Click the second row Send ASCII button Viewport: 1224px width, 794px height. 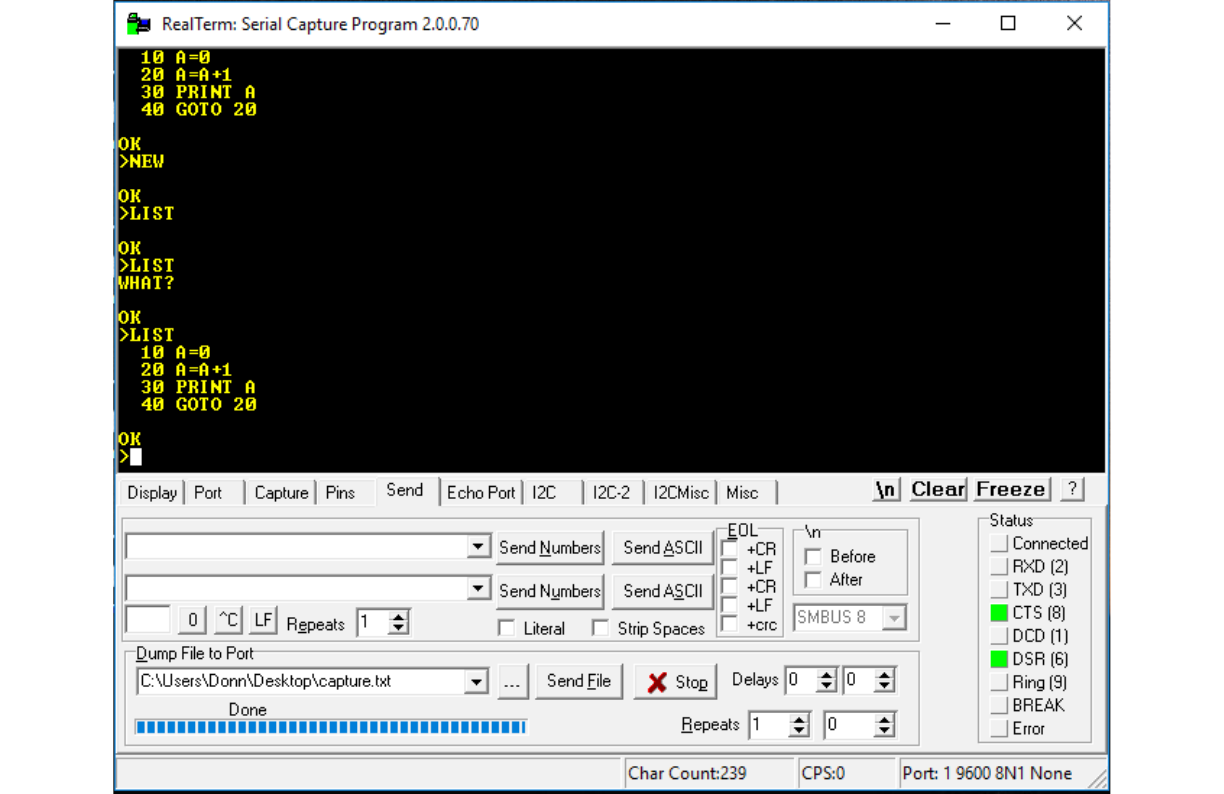(x=662, y=591)
